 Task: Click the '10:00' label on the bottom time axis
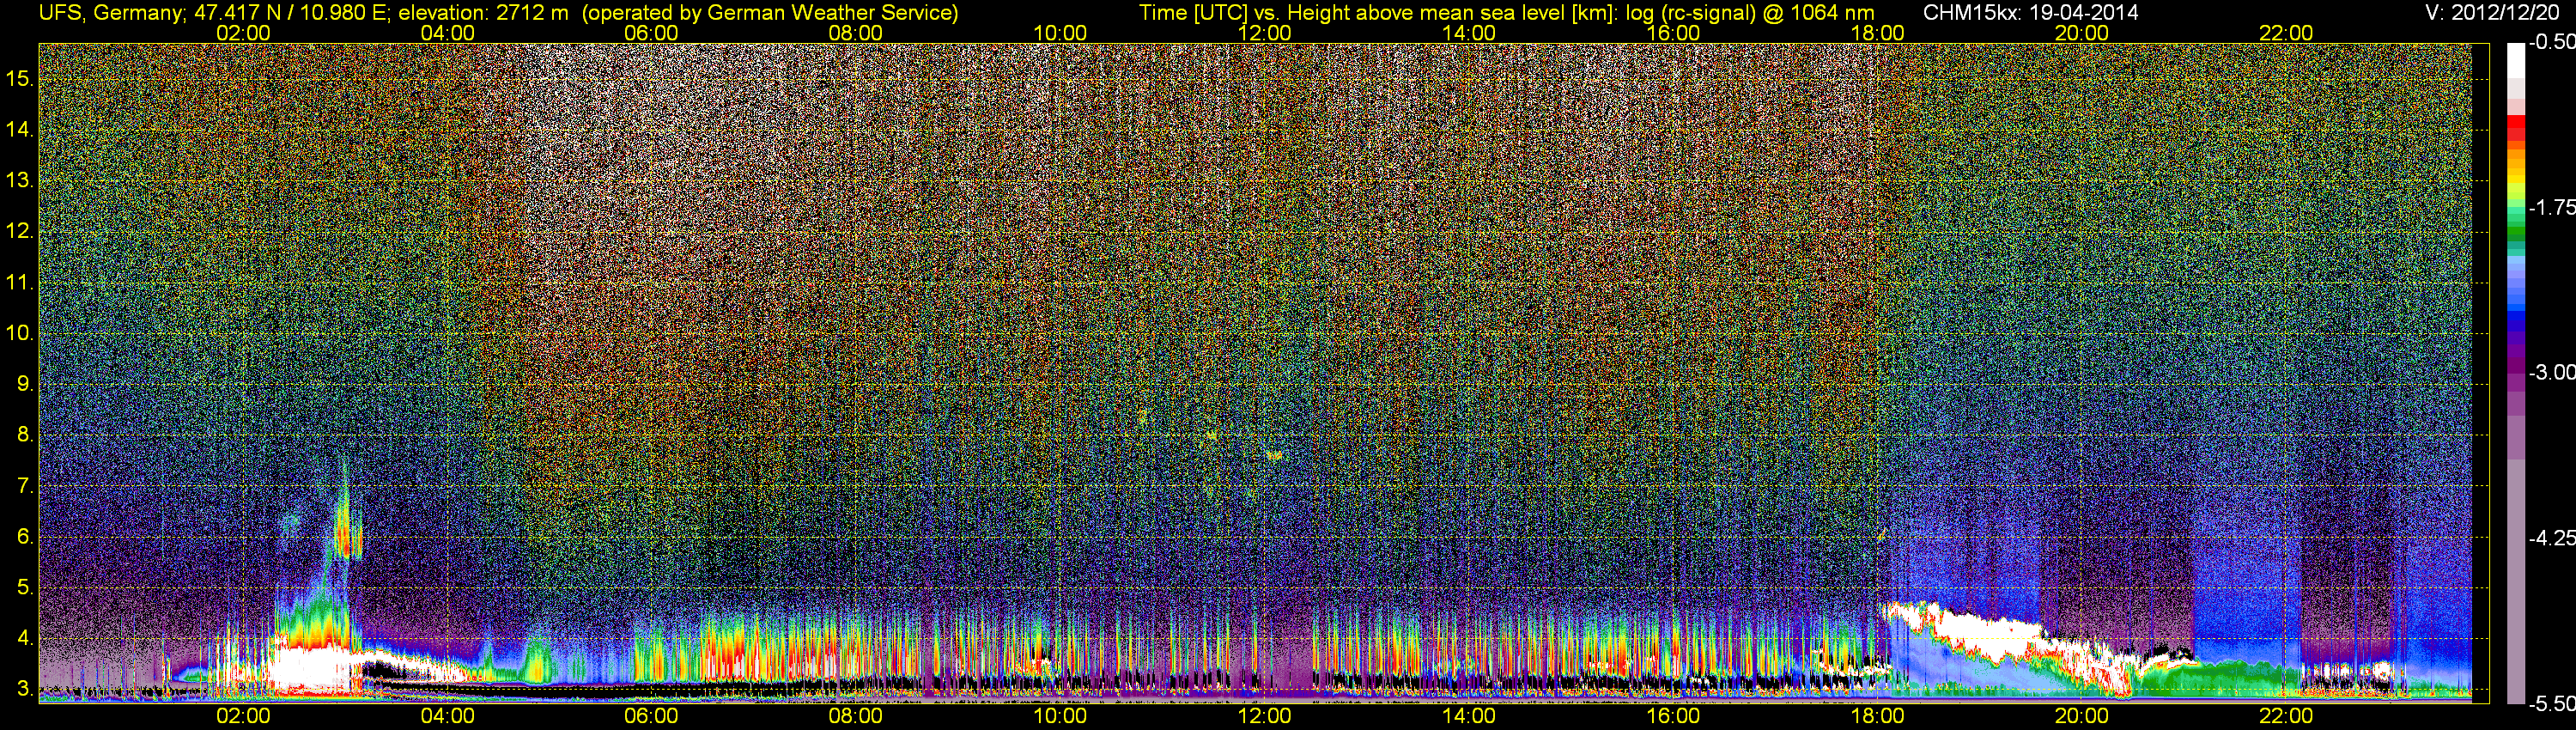coord(1060,716)
